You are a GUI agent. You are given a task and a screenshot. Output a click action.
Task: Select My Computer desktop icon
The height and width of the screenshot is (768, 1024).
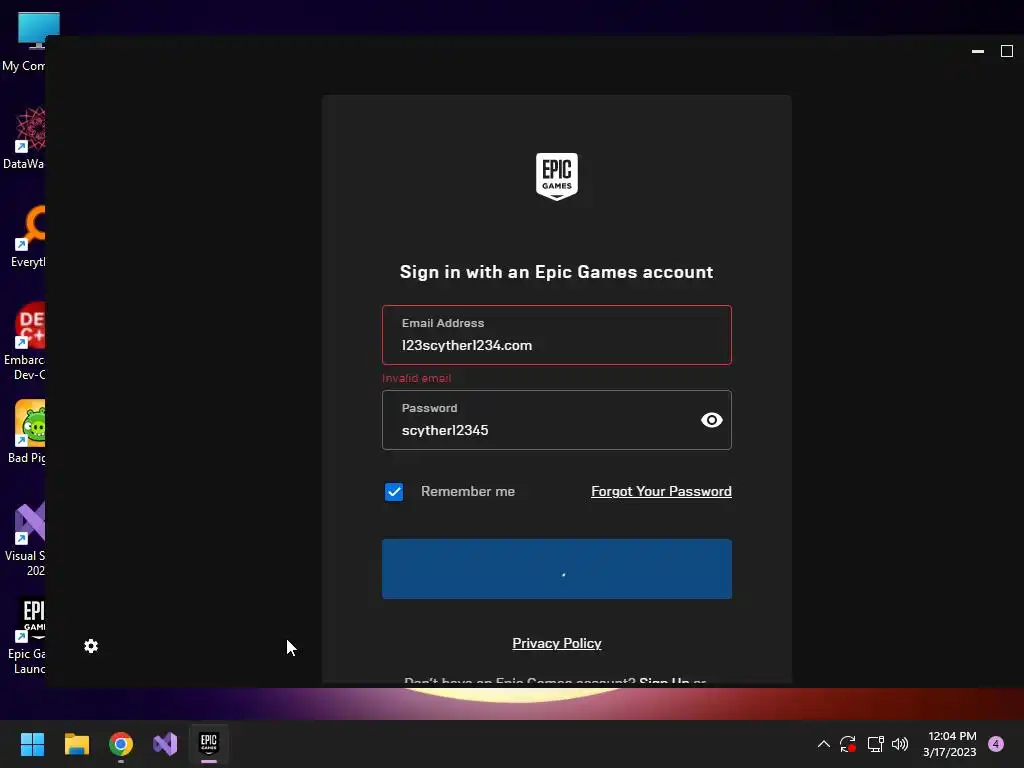click(26, 42)
